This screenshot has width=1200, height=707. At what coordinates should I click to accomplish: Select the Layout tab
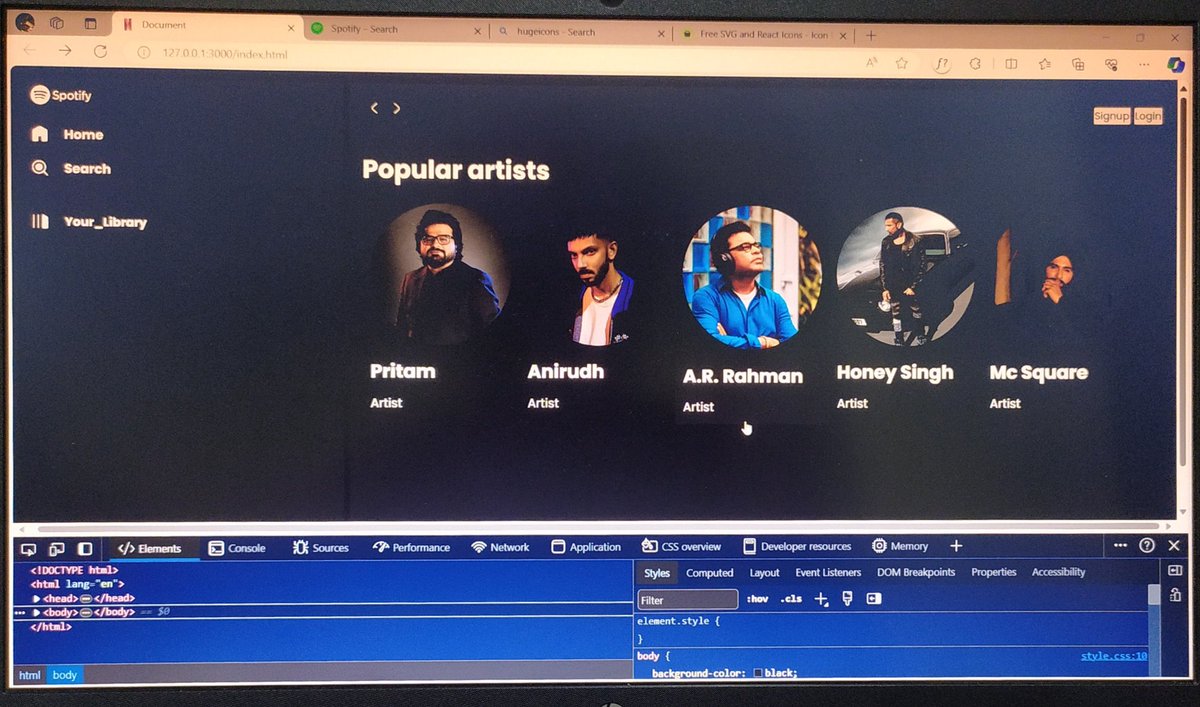click(765, 573)
